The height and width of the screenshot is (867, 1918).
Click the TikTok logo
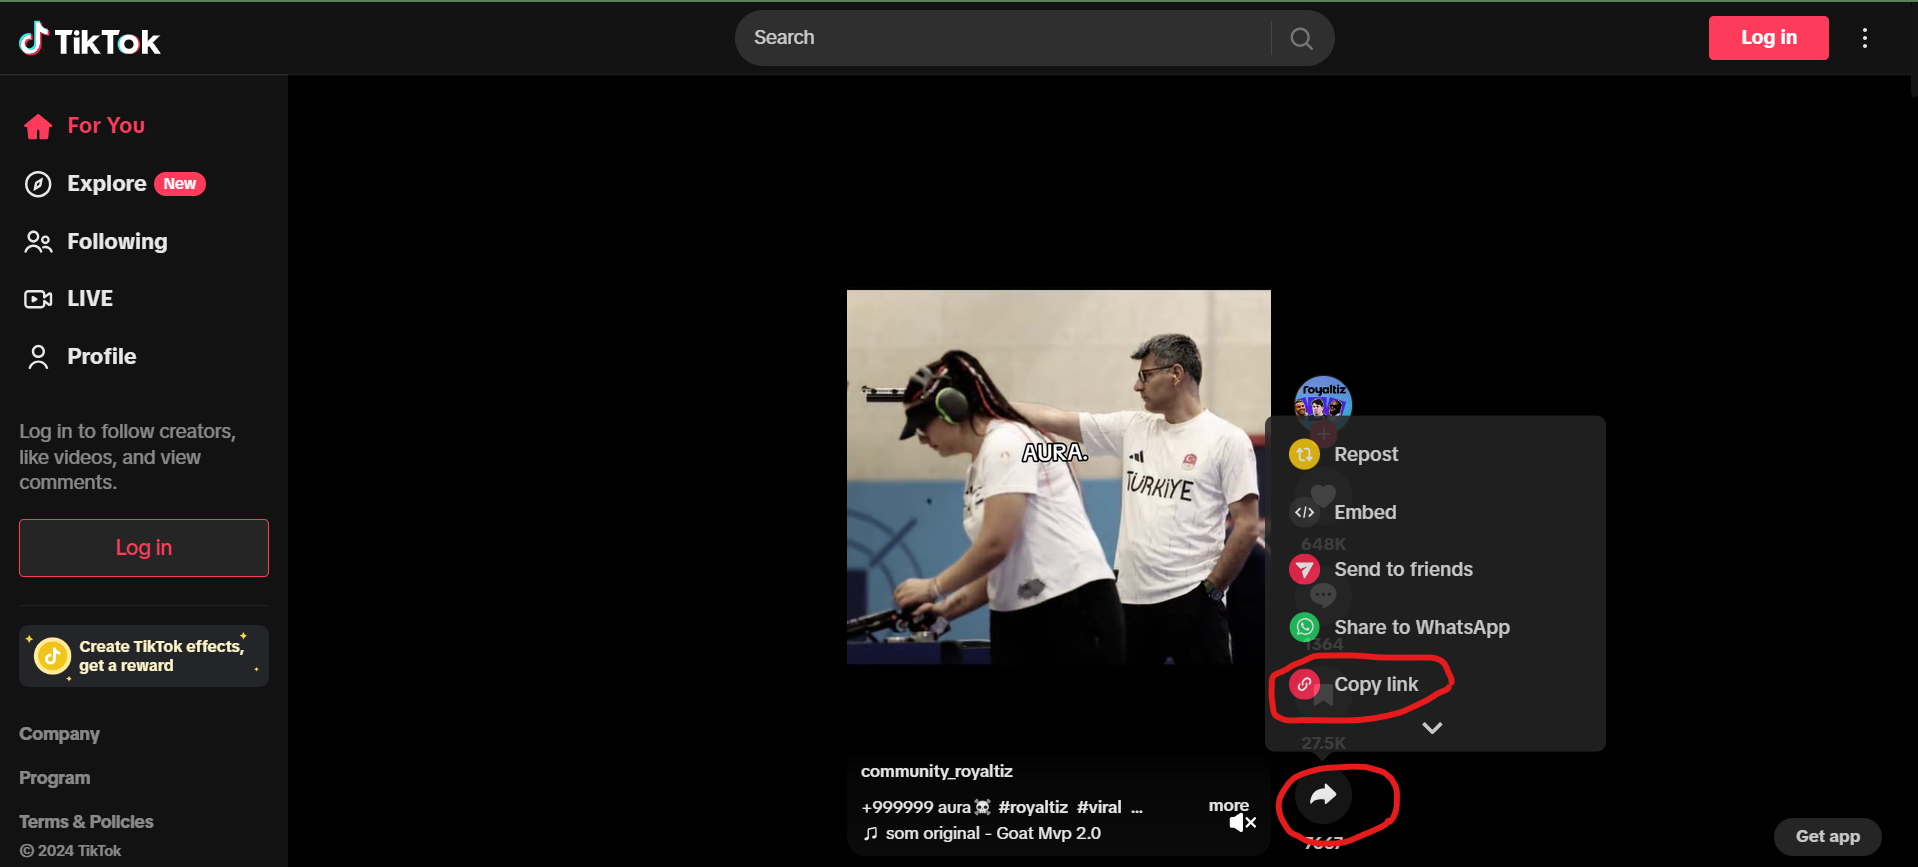pyautogui.click(x=90, y=40)
